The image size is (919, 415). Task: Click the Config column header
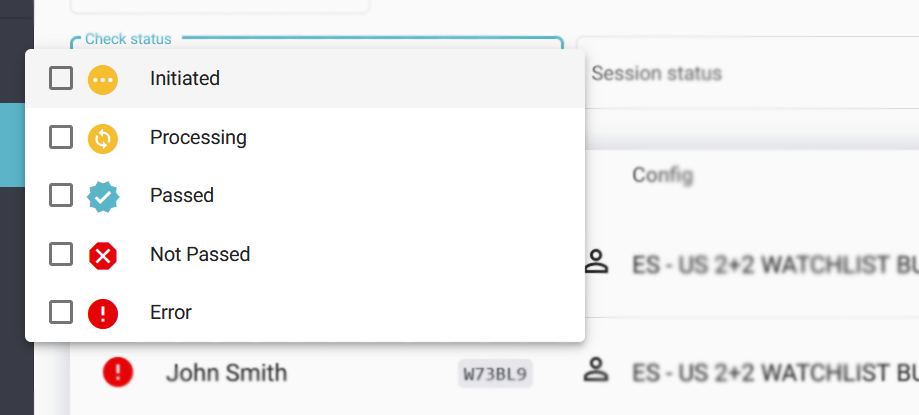pyautogui.click(x=662, y=176)
